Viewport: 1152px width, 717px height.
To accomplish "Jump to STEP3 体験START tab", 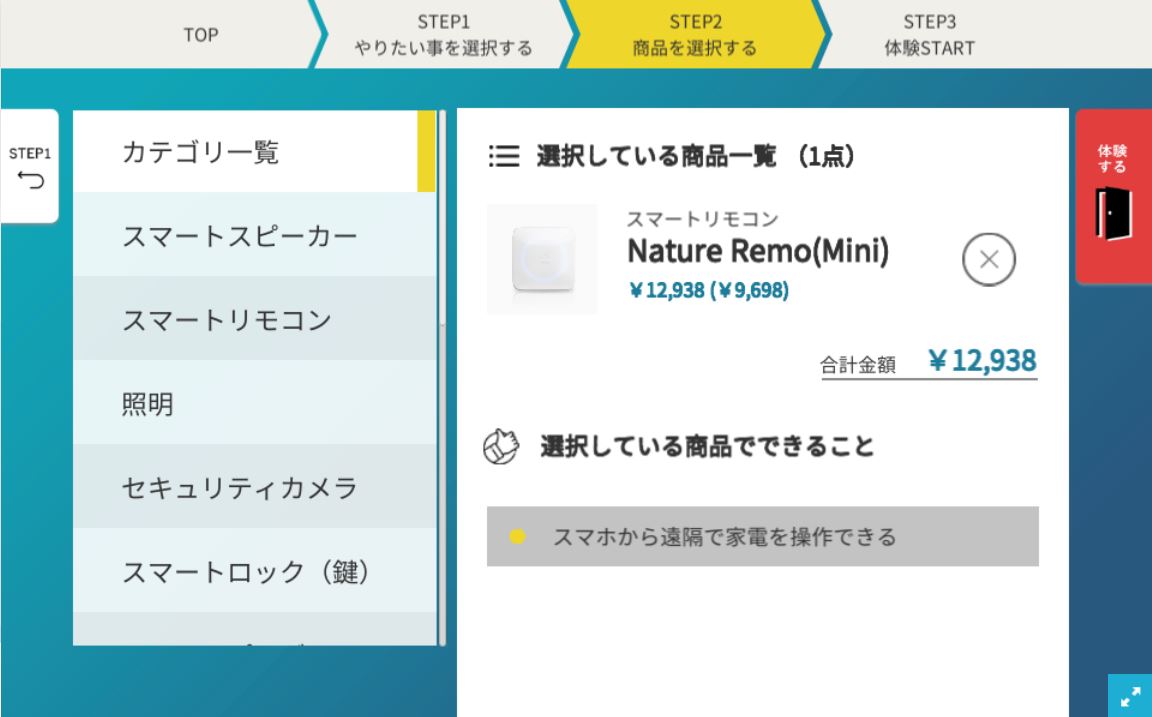I will click(929, 35).
